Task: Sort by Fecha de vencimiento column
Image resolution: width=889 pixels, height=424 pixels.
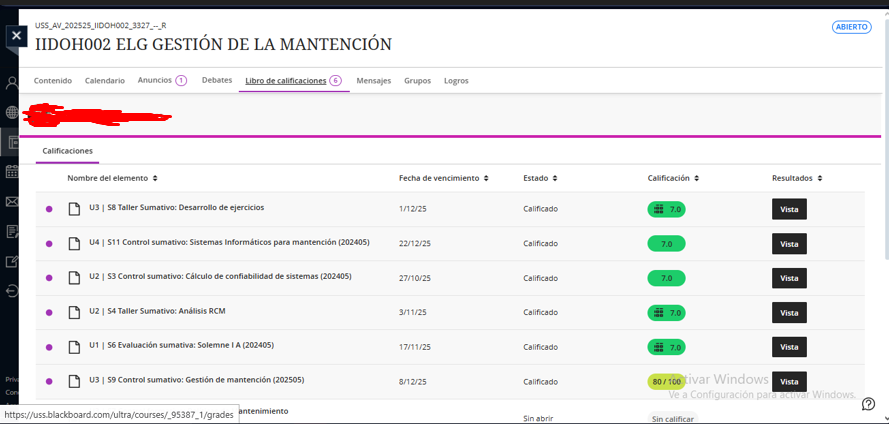Action: point(486,178)
